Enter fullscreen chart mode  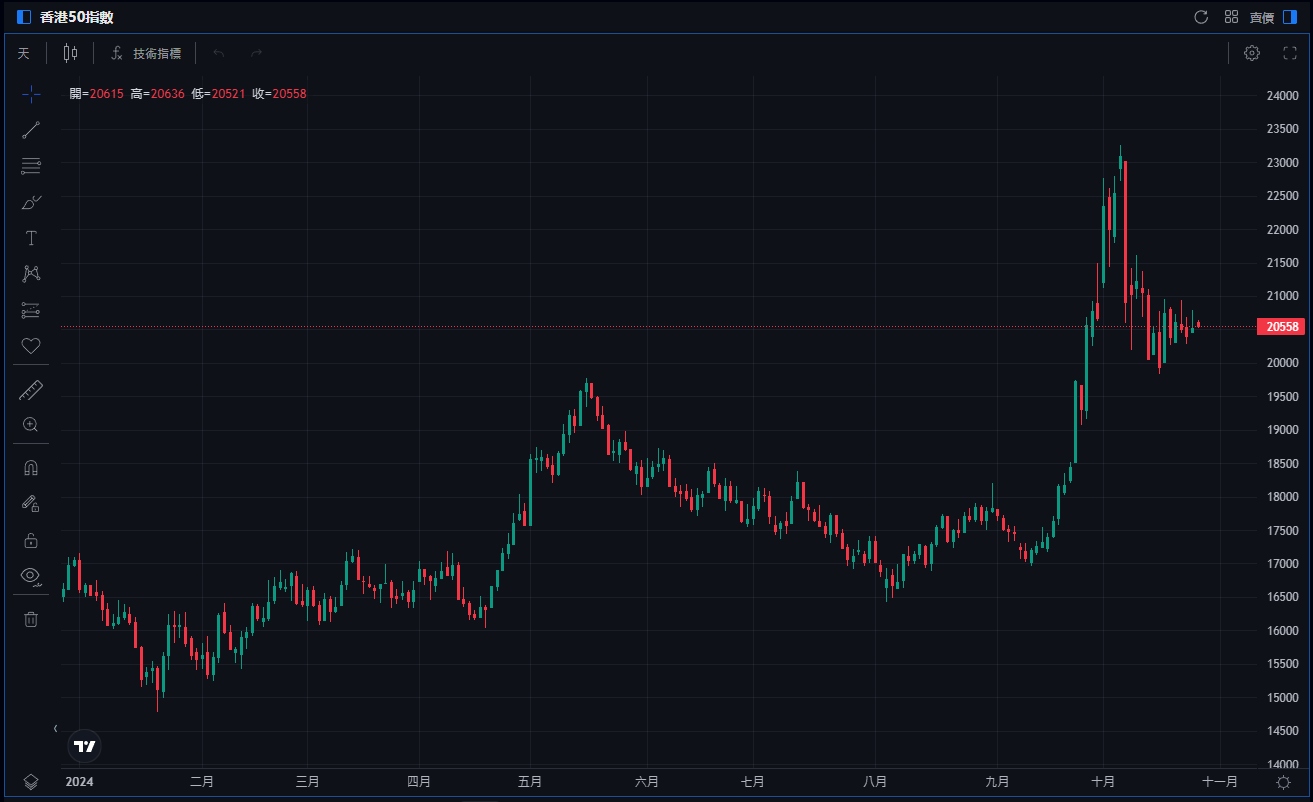click(x=1290, y=53)
